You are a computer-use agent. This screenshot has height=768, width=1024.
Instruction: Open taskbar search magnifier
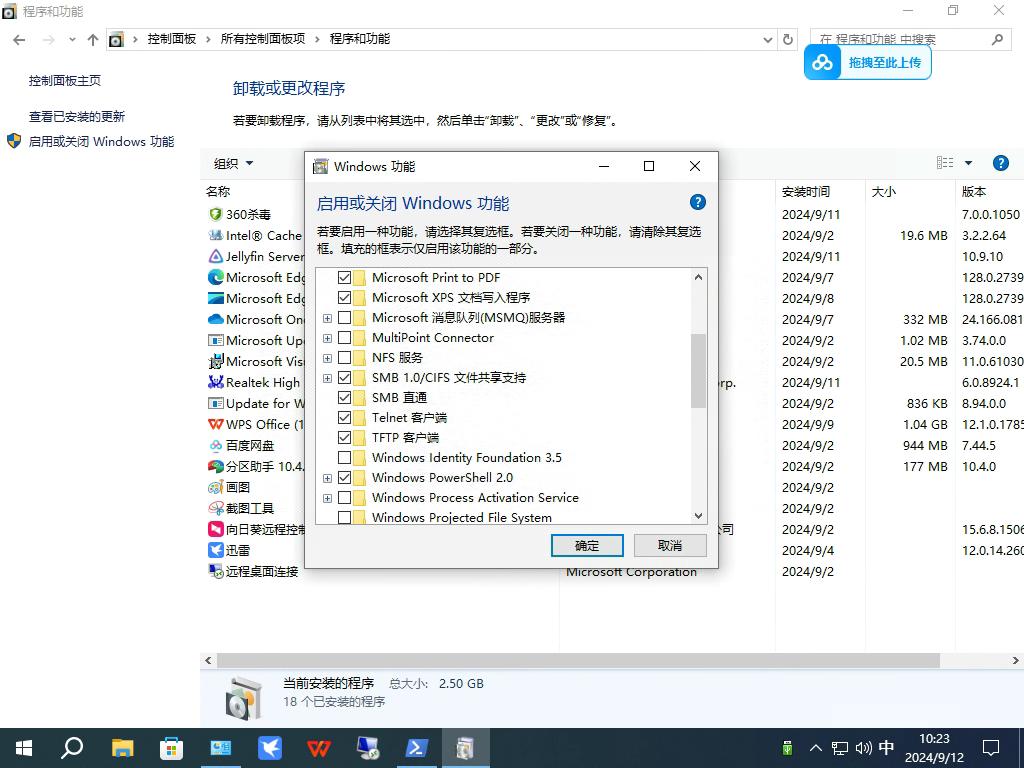[x=72, y=748]
